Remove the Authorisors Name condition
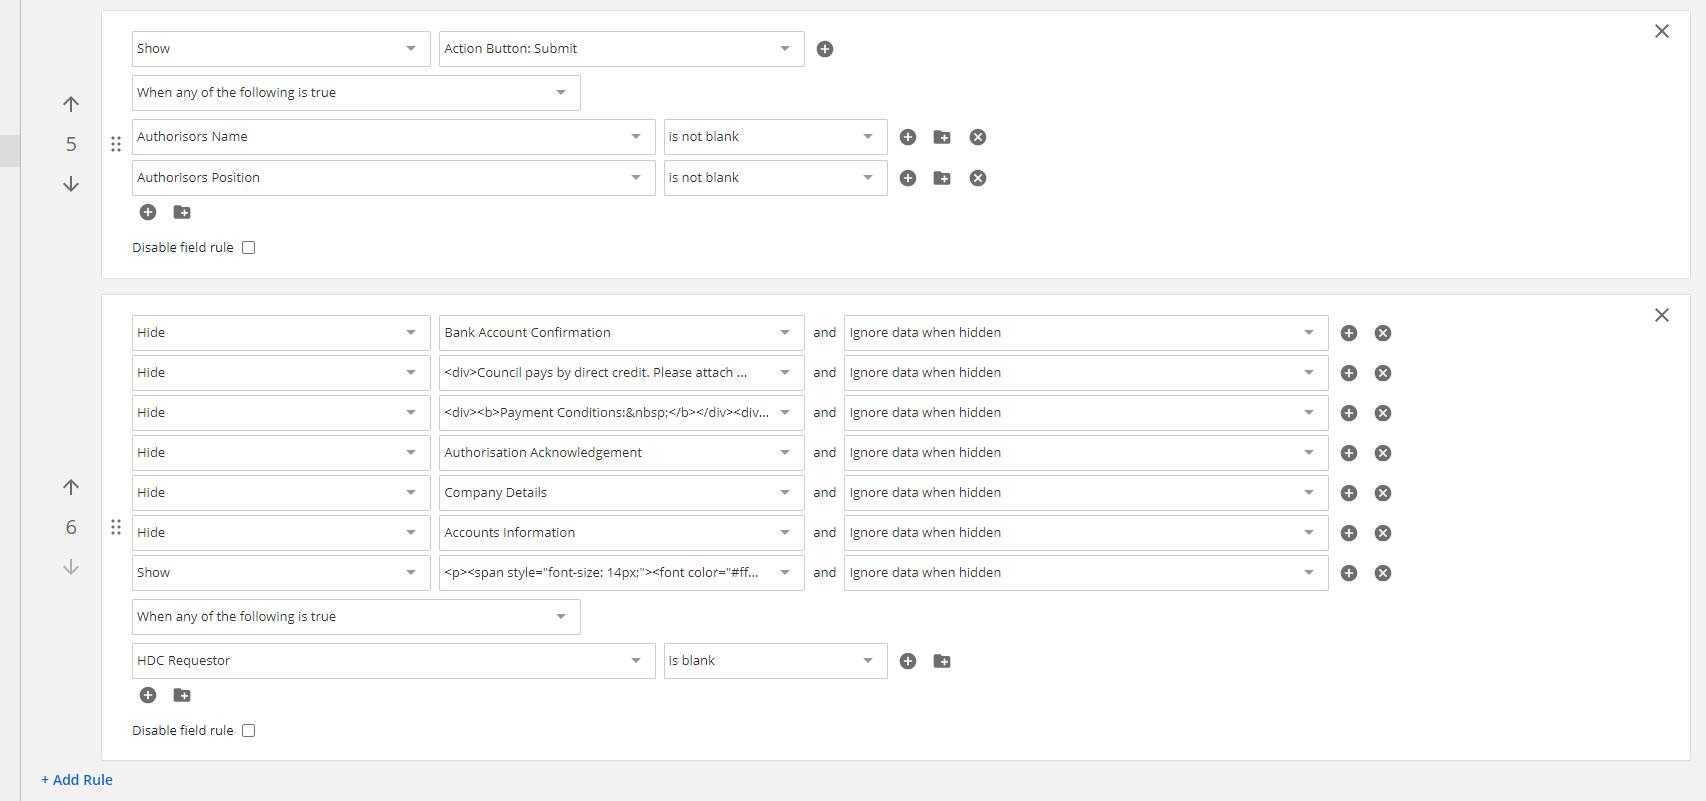Screen dimensions: 1706x801 pyautogui.click(x=977, y=137)
